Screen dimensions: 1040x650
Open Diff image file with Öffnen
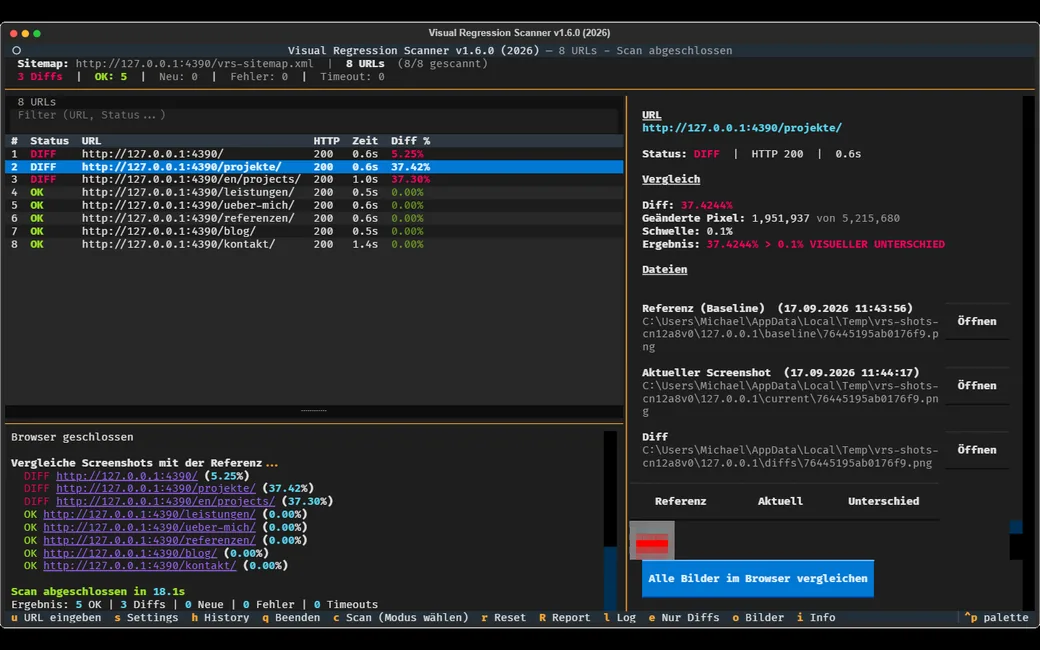click(x=976, y=450)
